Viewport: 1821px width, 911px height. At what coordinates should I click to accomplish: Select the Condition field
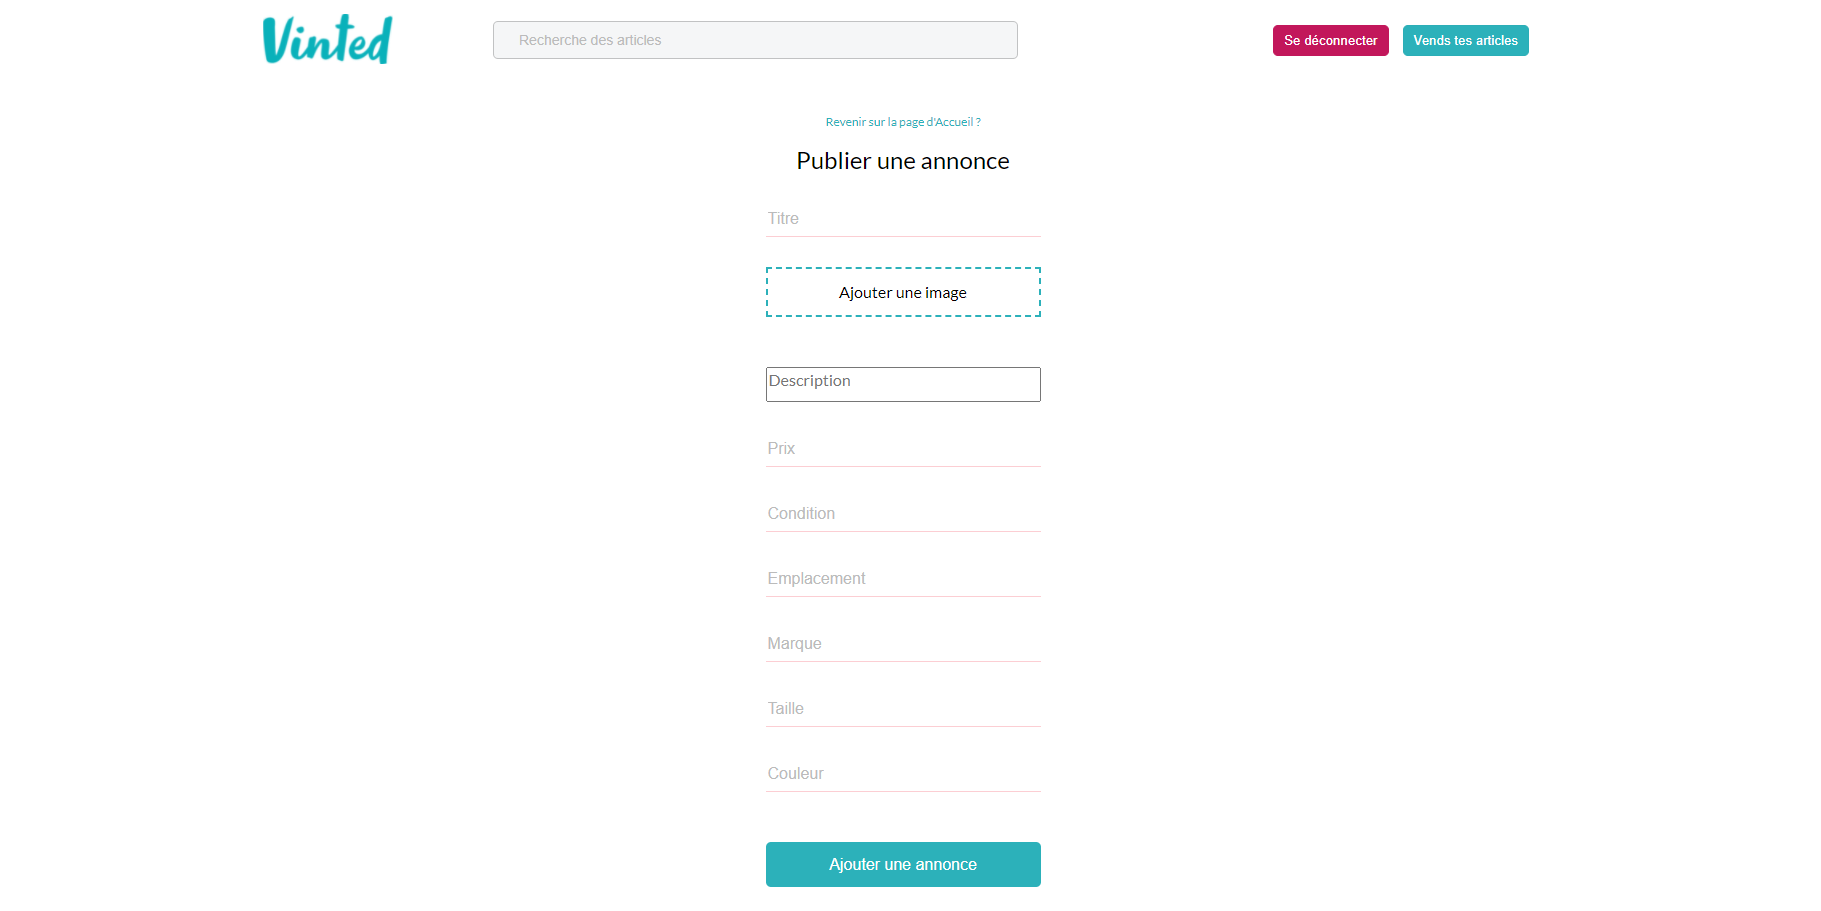point(900,513)
